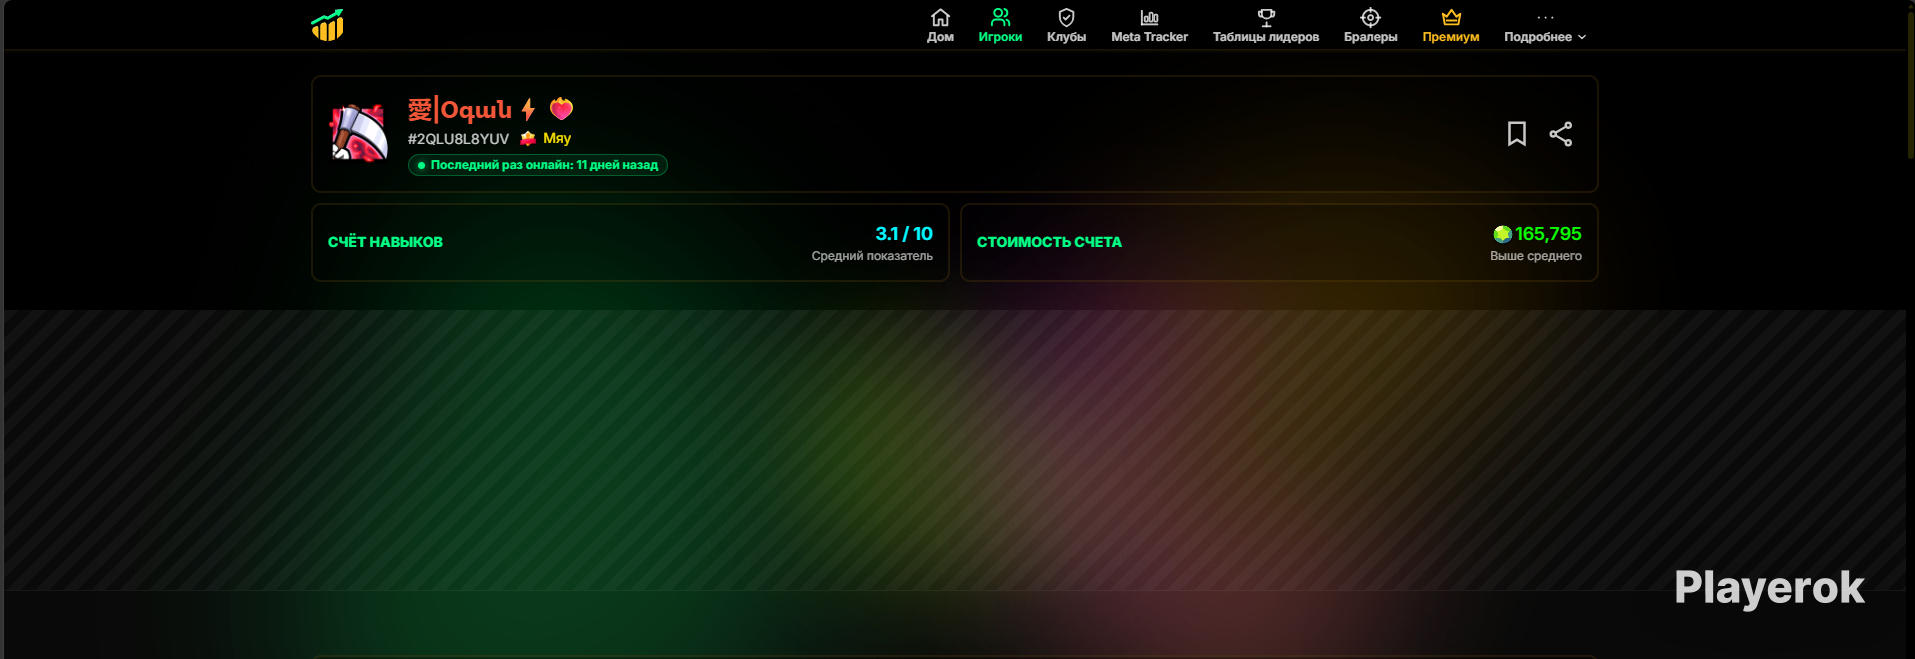Click the Мяу club badge icon
Viewport: 1915px width, 659px height.
pyautogui.click(x=528, y=138)
